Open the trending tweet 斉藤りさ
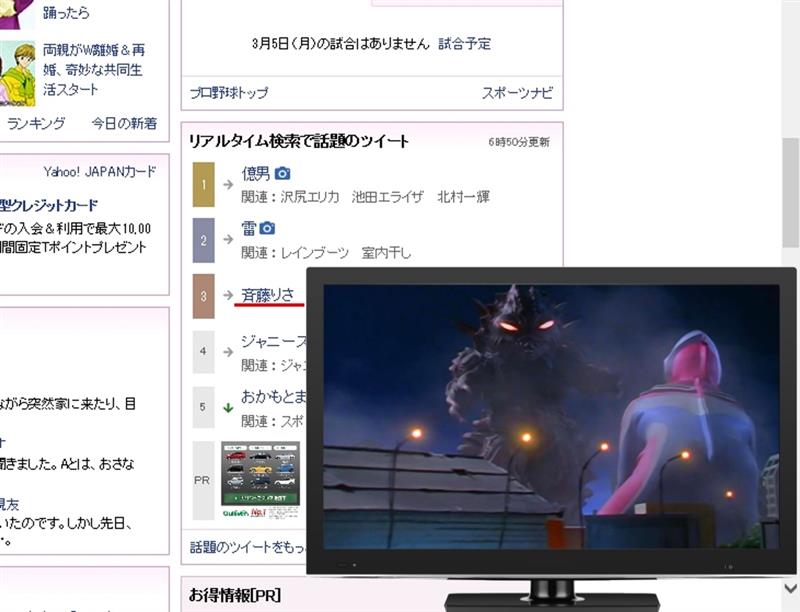The height and width of the screenshot is (612, 800). [x=268, y=295]
